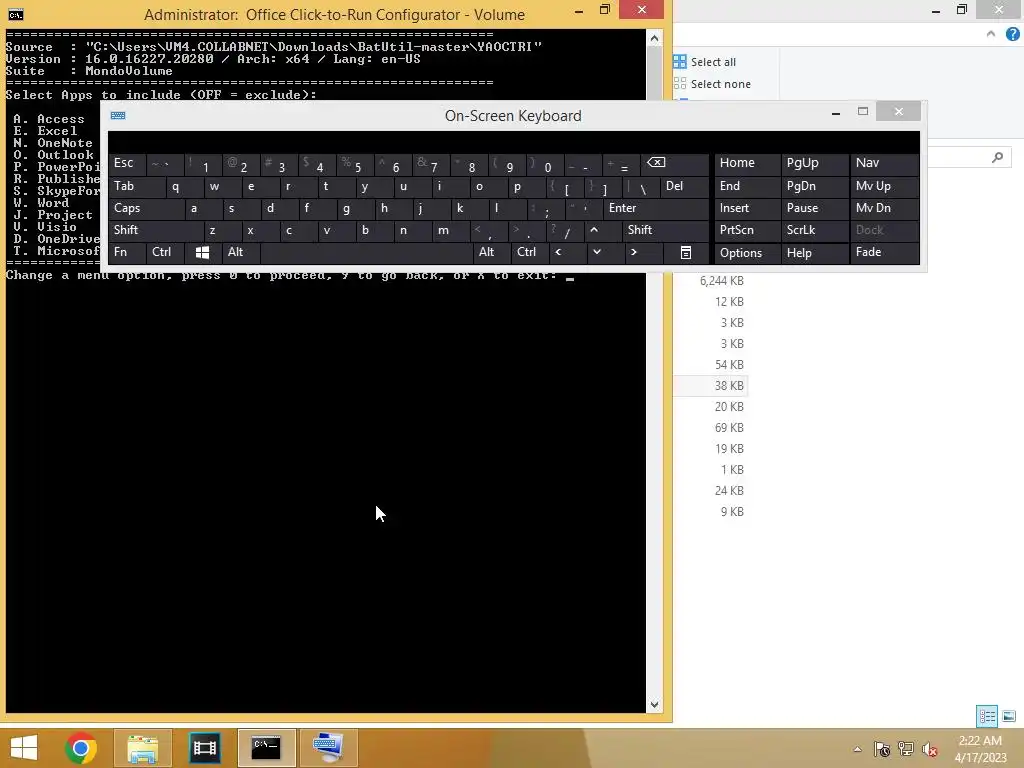Click the 0 number key on keyboard
This screenshot has height=768, width=1024.
[543, 163]
